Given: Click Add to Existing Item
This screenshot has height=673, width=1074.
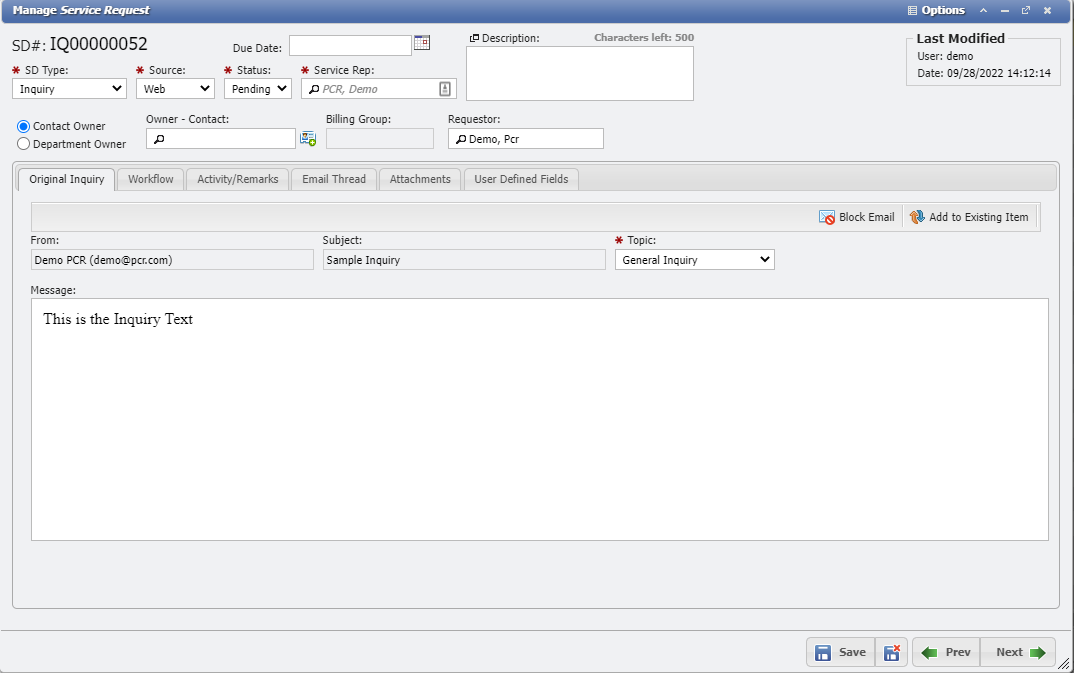Looking at the screenshot, I should [969, 217].
